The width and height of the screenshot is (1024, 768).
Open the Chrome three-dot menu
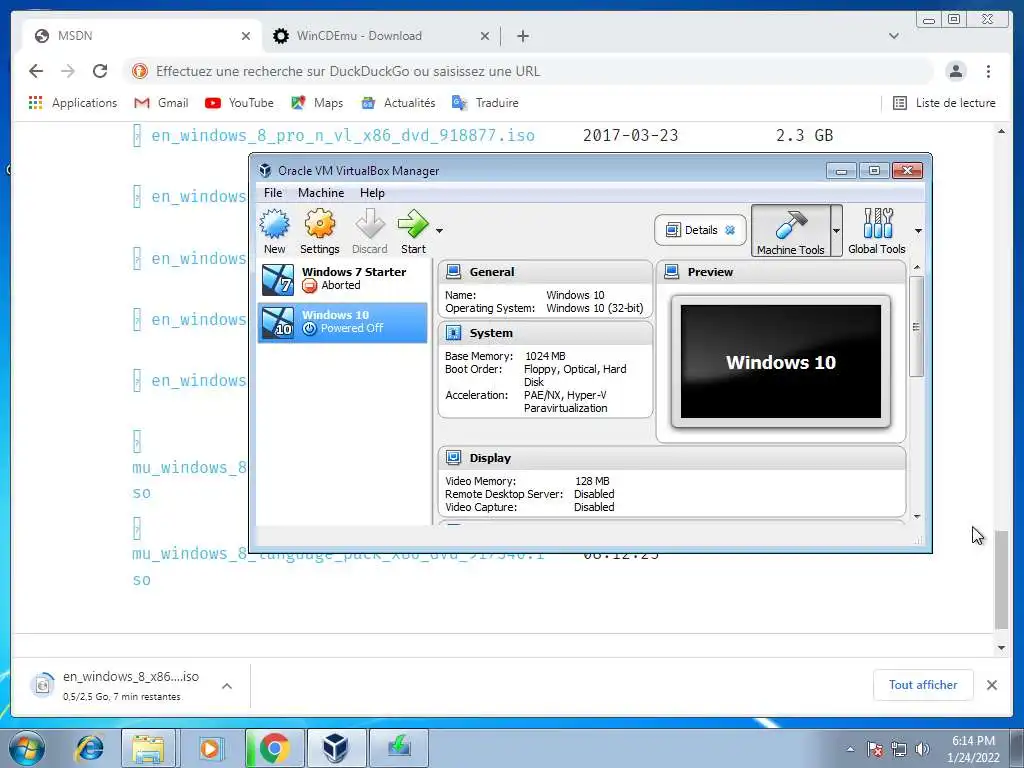(988, 71)
